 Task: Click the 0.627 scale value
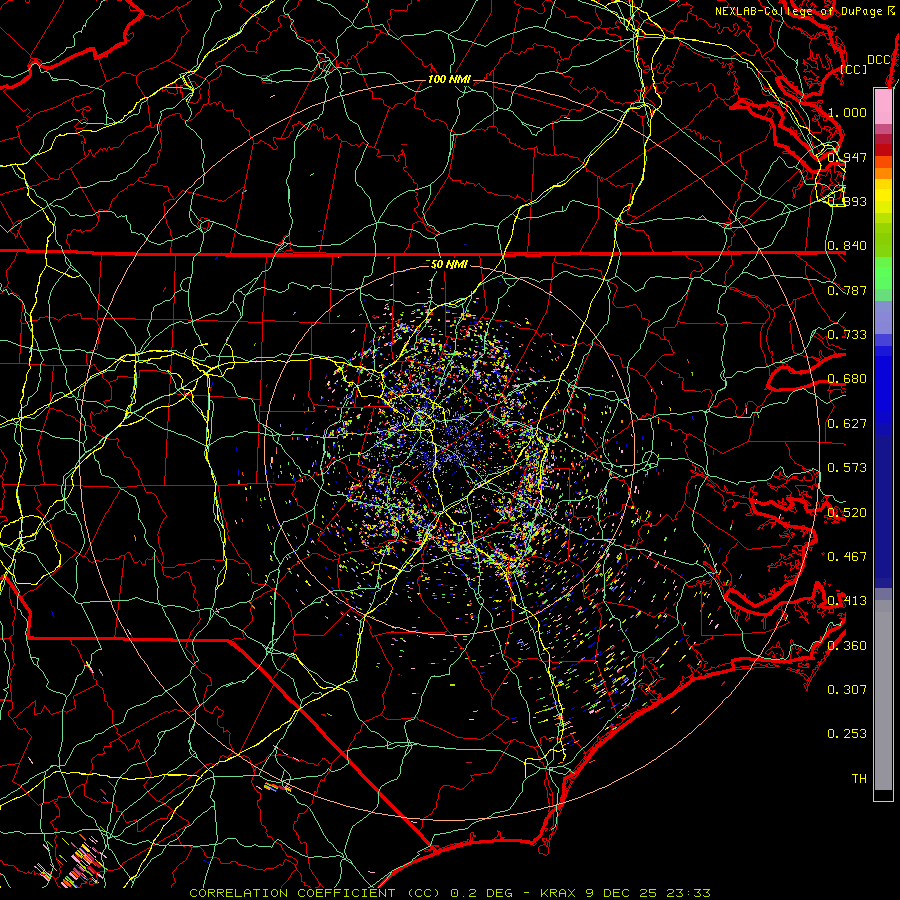tap(847, 424)
